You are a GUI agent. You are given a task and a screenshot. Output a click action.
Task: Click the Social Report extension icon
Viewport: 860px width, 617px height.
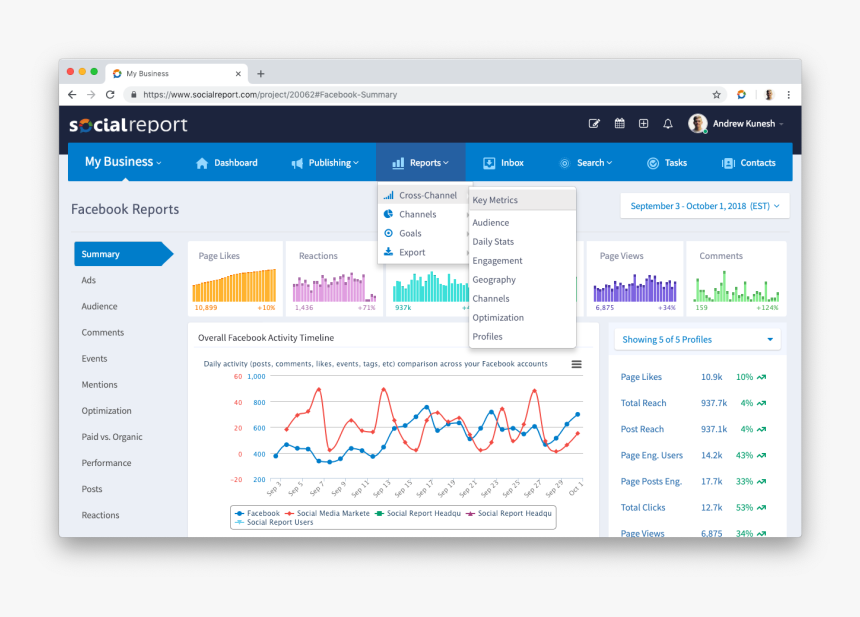click(x=741, y=94)
